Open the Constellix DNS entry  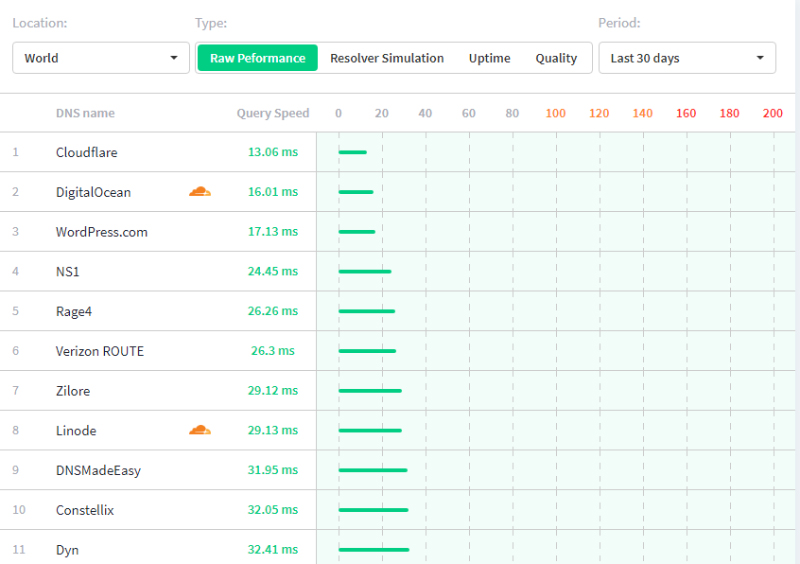pos(85,510)
